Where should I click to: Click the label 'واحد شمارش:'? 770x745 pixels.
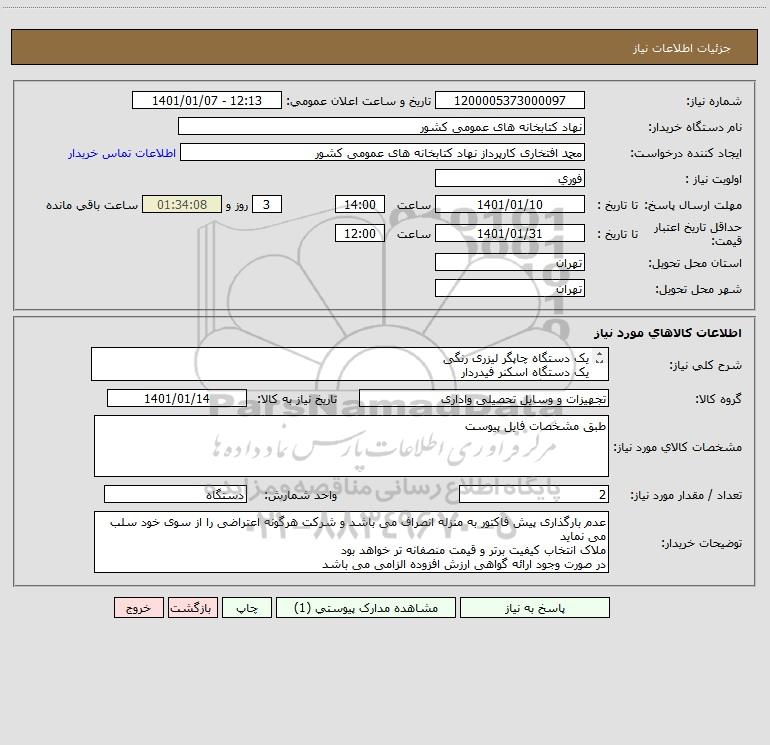301,495
